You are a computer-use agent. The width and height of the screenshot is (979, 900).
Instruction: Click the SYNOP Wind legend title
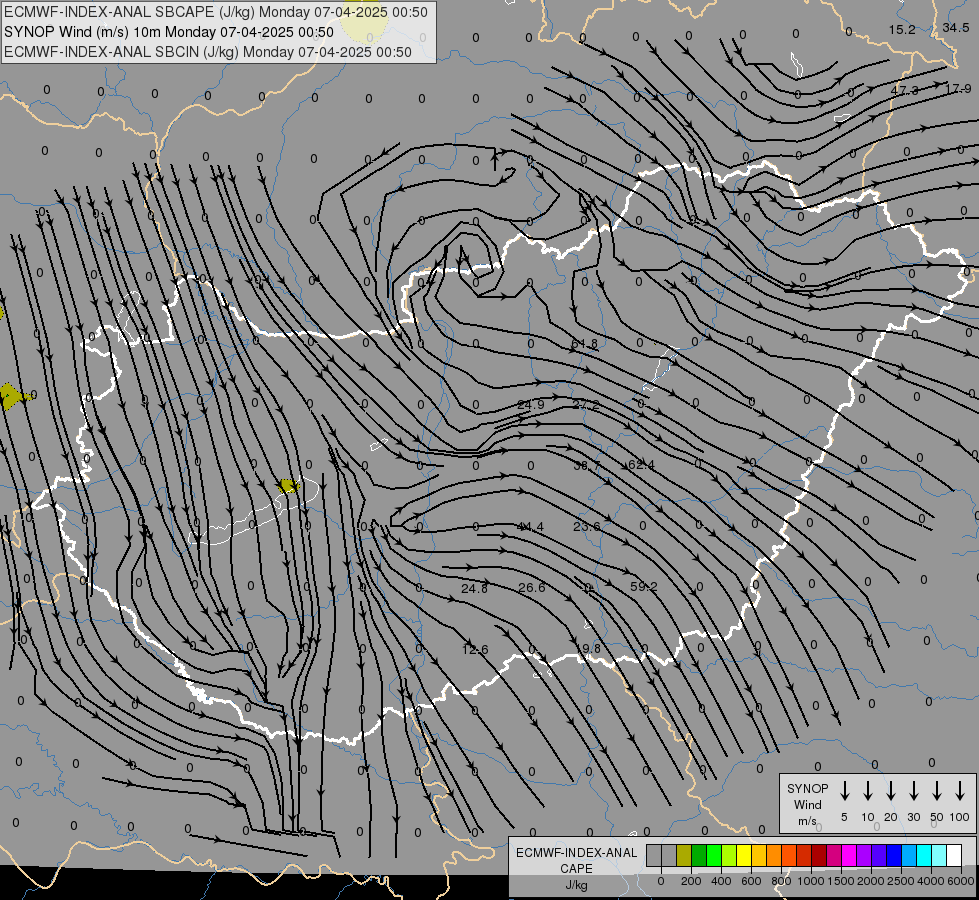(x=807, y=797)
